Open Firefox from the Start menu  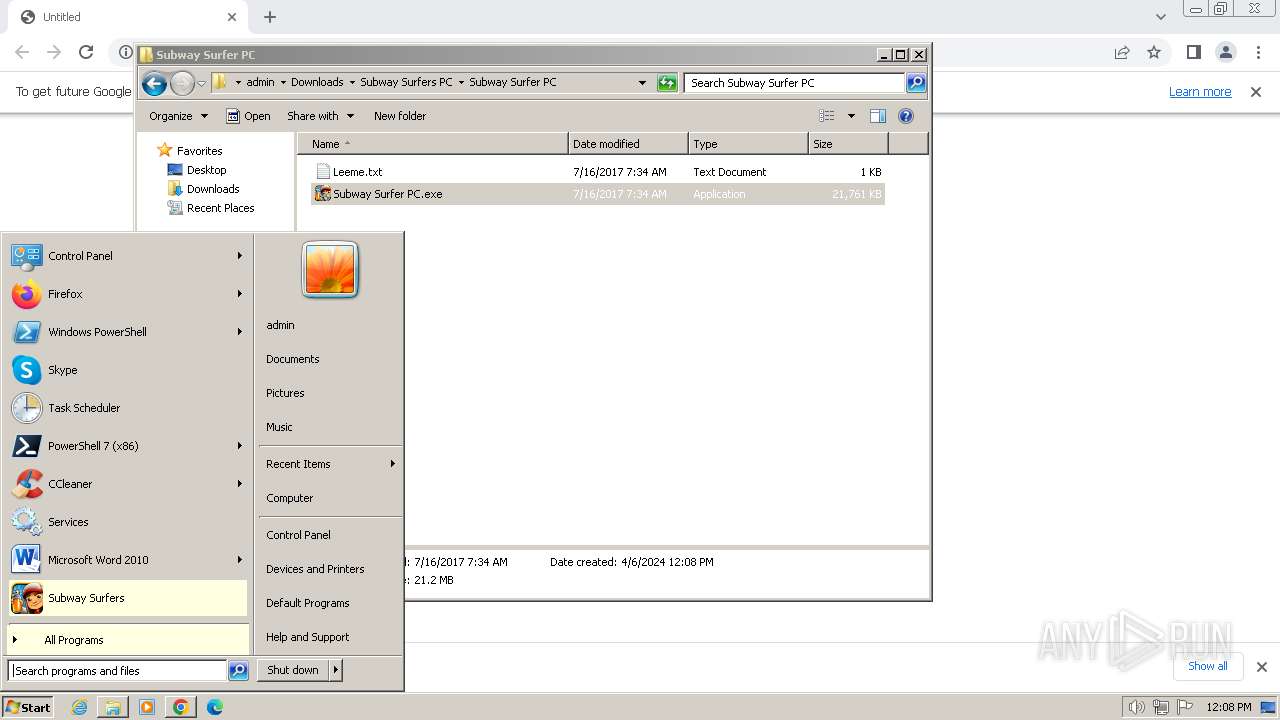point(127,294)
